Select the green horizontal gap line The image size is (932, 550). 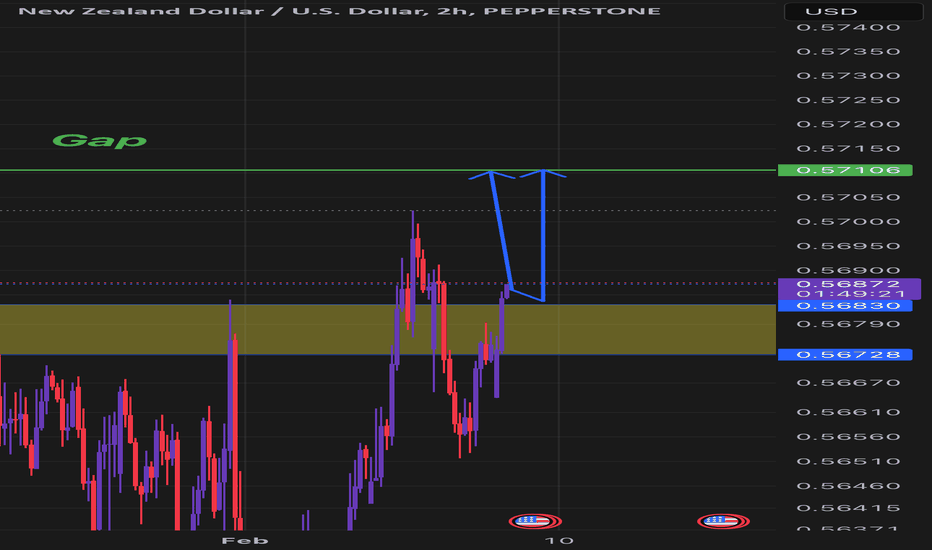coord(388,170)
